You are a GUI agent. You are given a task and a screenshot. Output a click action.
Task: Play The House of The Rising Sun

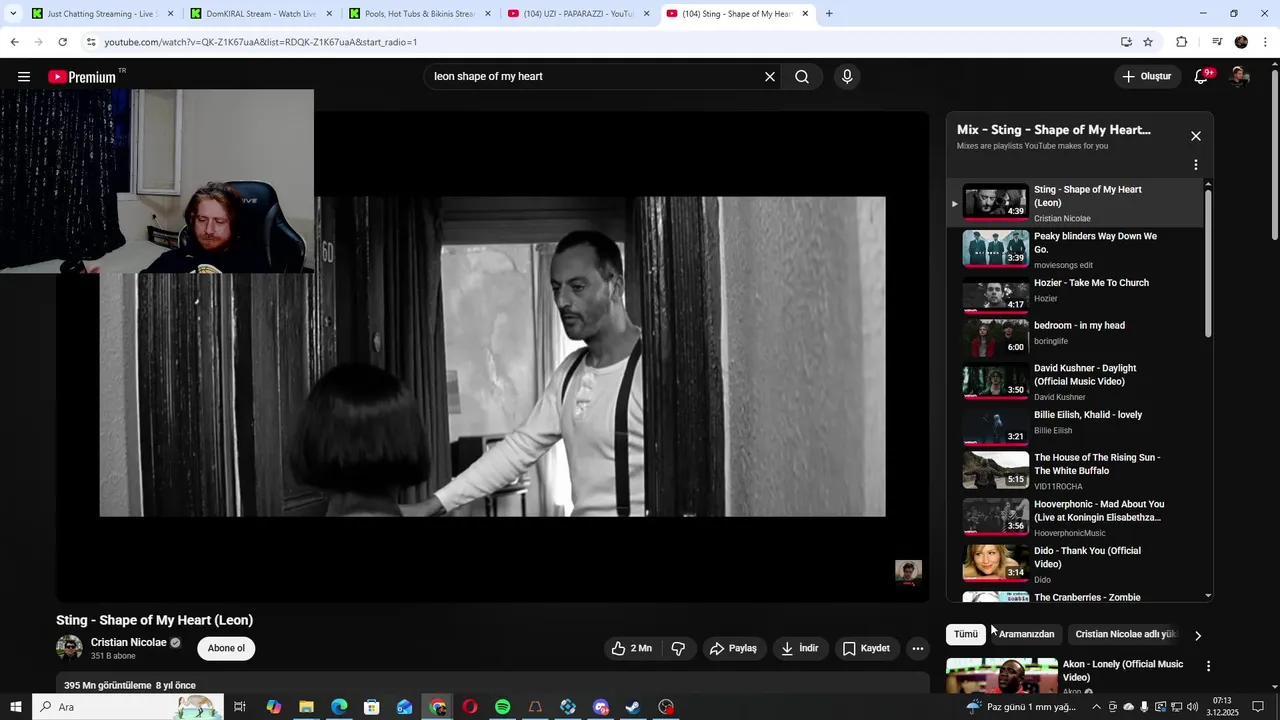tap(1075, 471)
